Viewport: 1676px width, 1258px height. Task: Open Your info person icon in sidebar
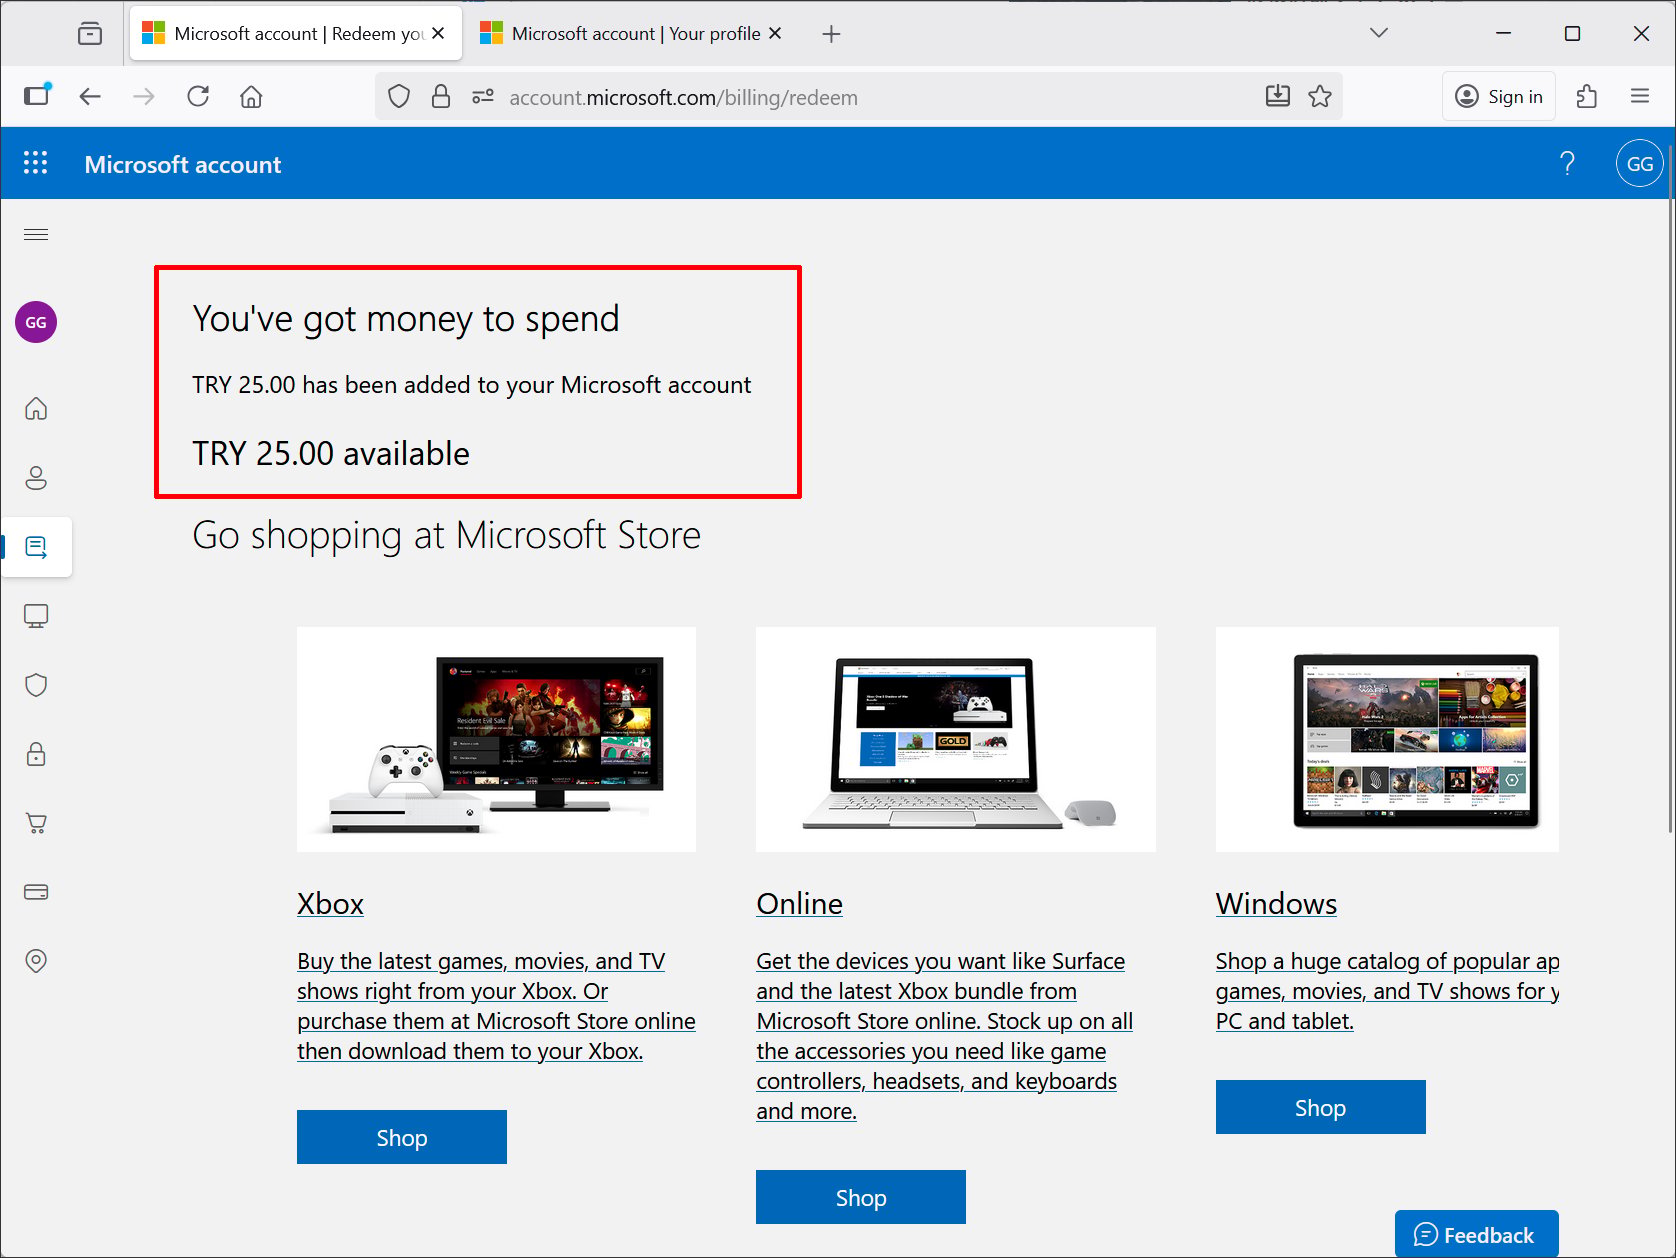[36, 478]
